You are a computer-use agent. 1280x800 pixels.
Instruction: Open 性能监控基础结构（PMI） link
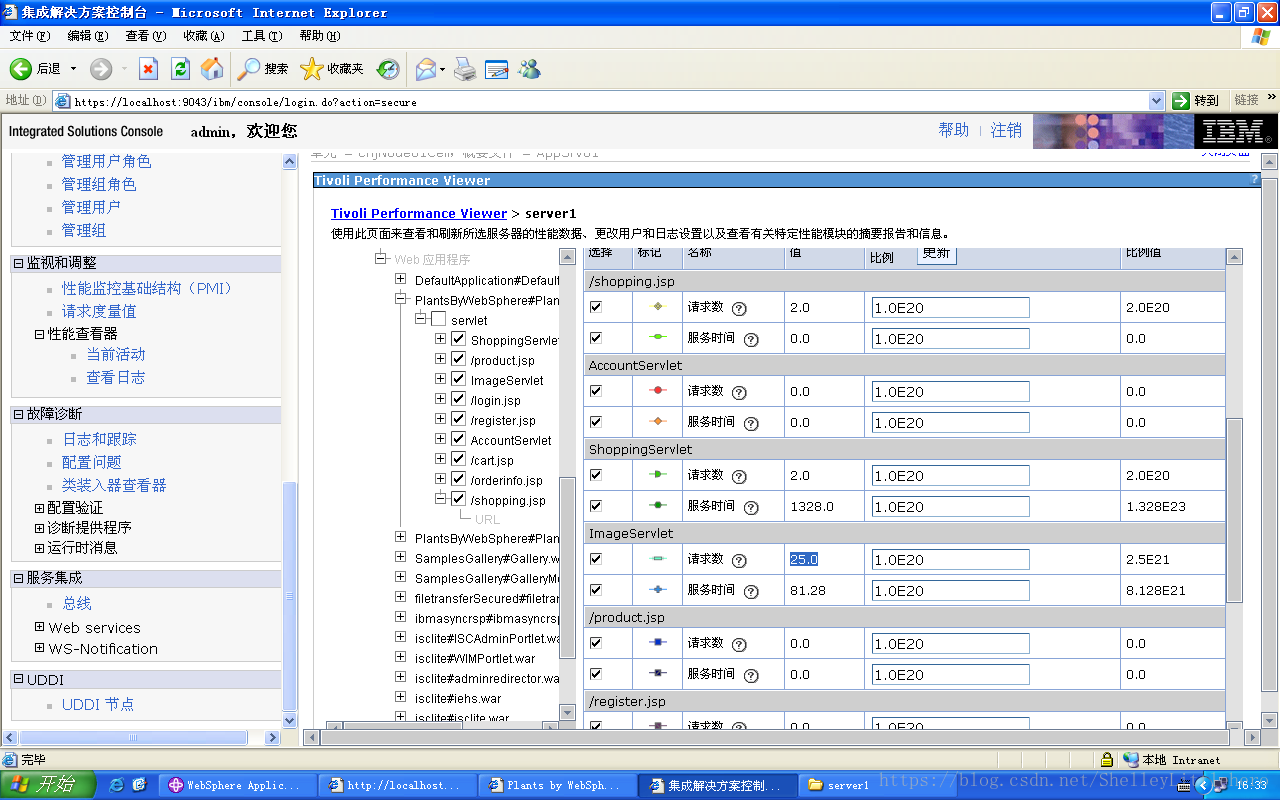(147, 288)
